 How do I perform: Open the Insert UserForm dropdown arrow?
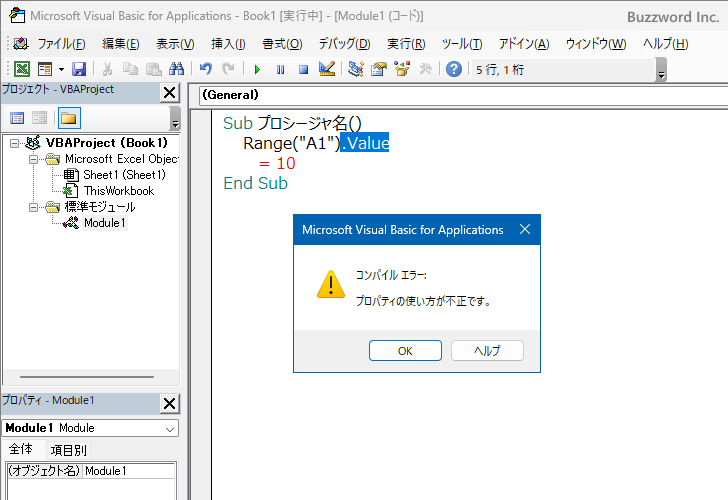[x=61, y=70]
